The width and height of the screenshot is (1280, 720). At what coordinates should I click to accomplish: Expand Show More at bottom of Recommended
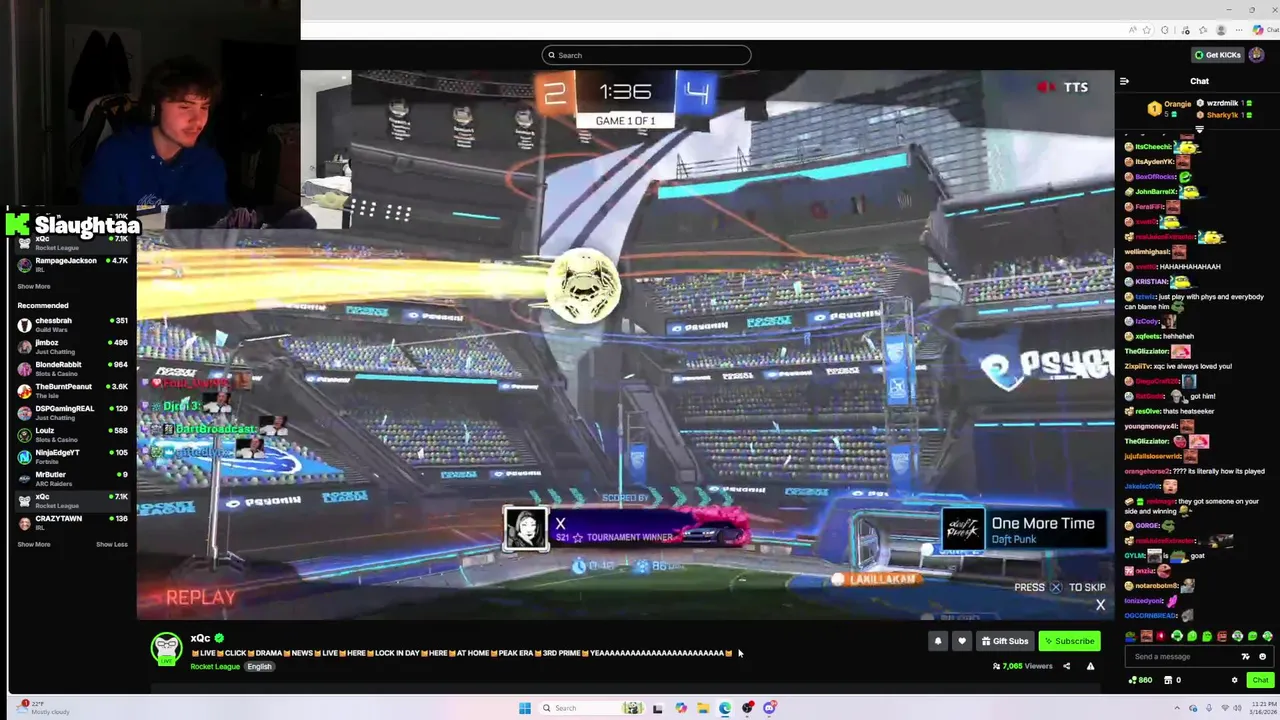[33, 544]
